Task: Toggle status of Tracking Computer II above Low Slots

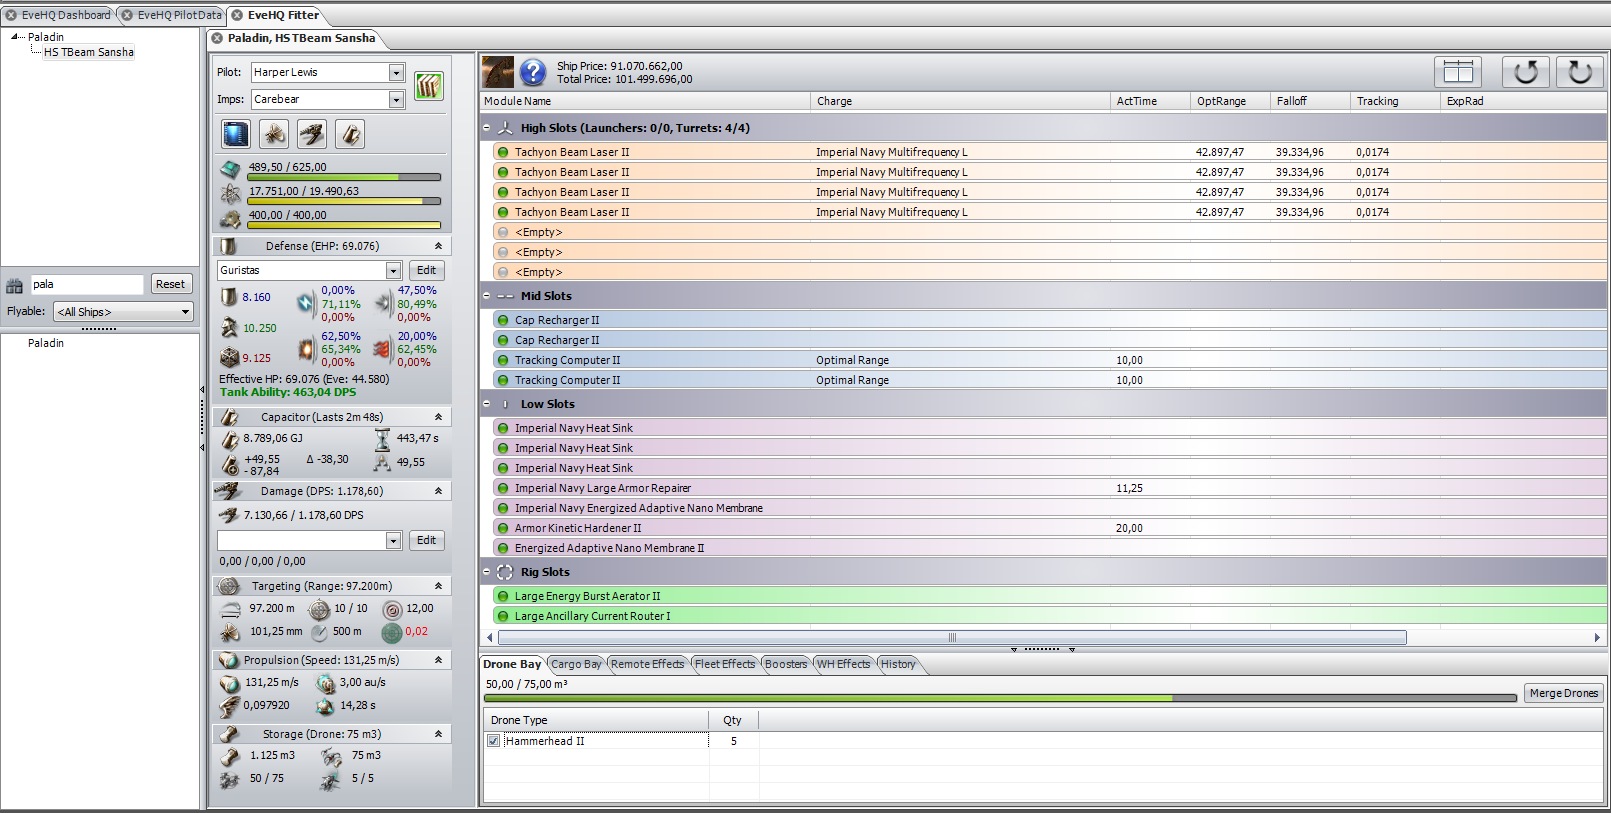Action: [x=502, y=380]
